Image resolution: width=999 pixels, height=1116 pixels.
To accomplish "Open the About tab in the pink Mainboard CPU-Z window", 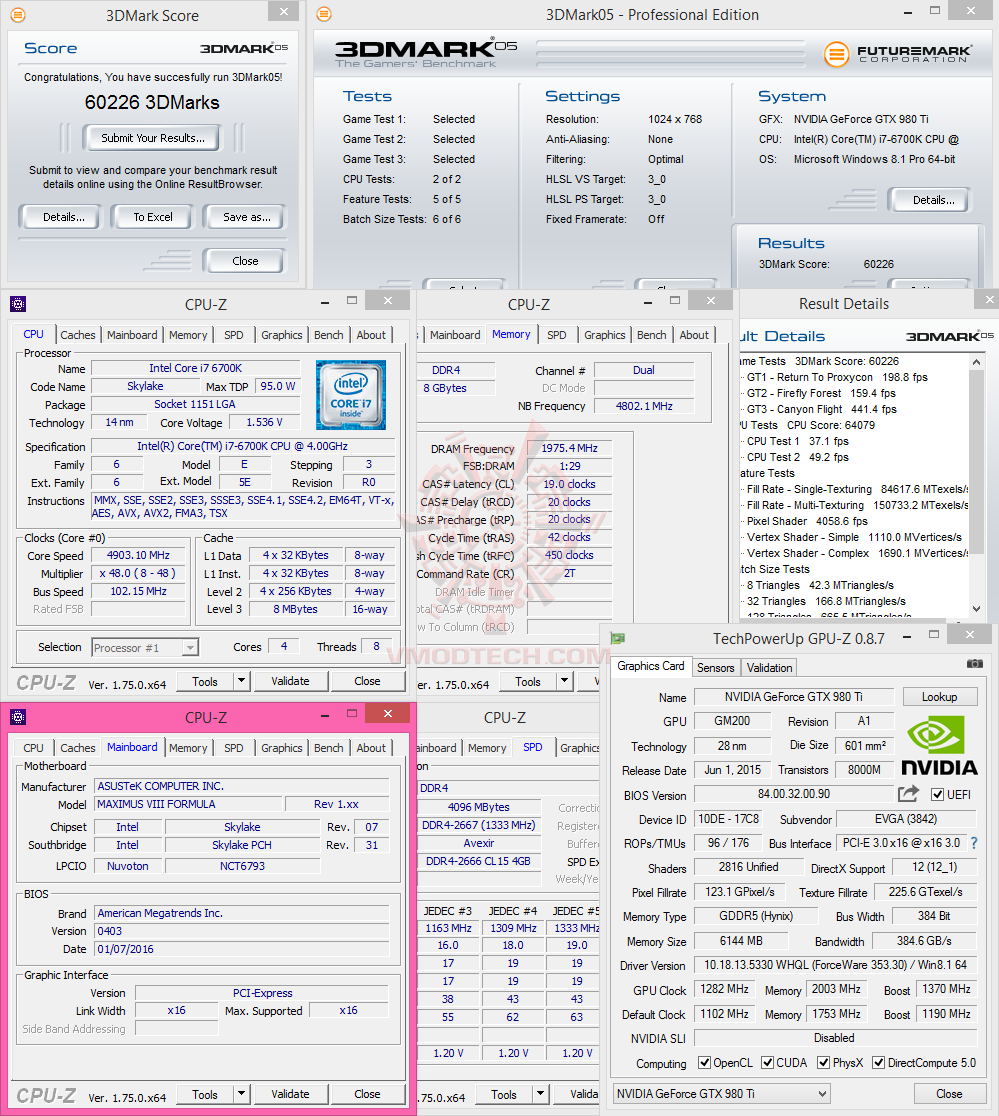I will point(371,747).
